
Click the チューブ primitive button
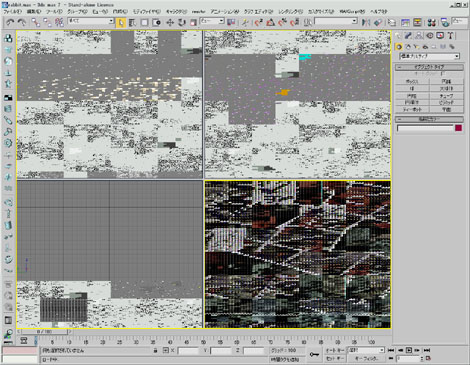click(x=446, y=96)
